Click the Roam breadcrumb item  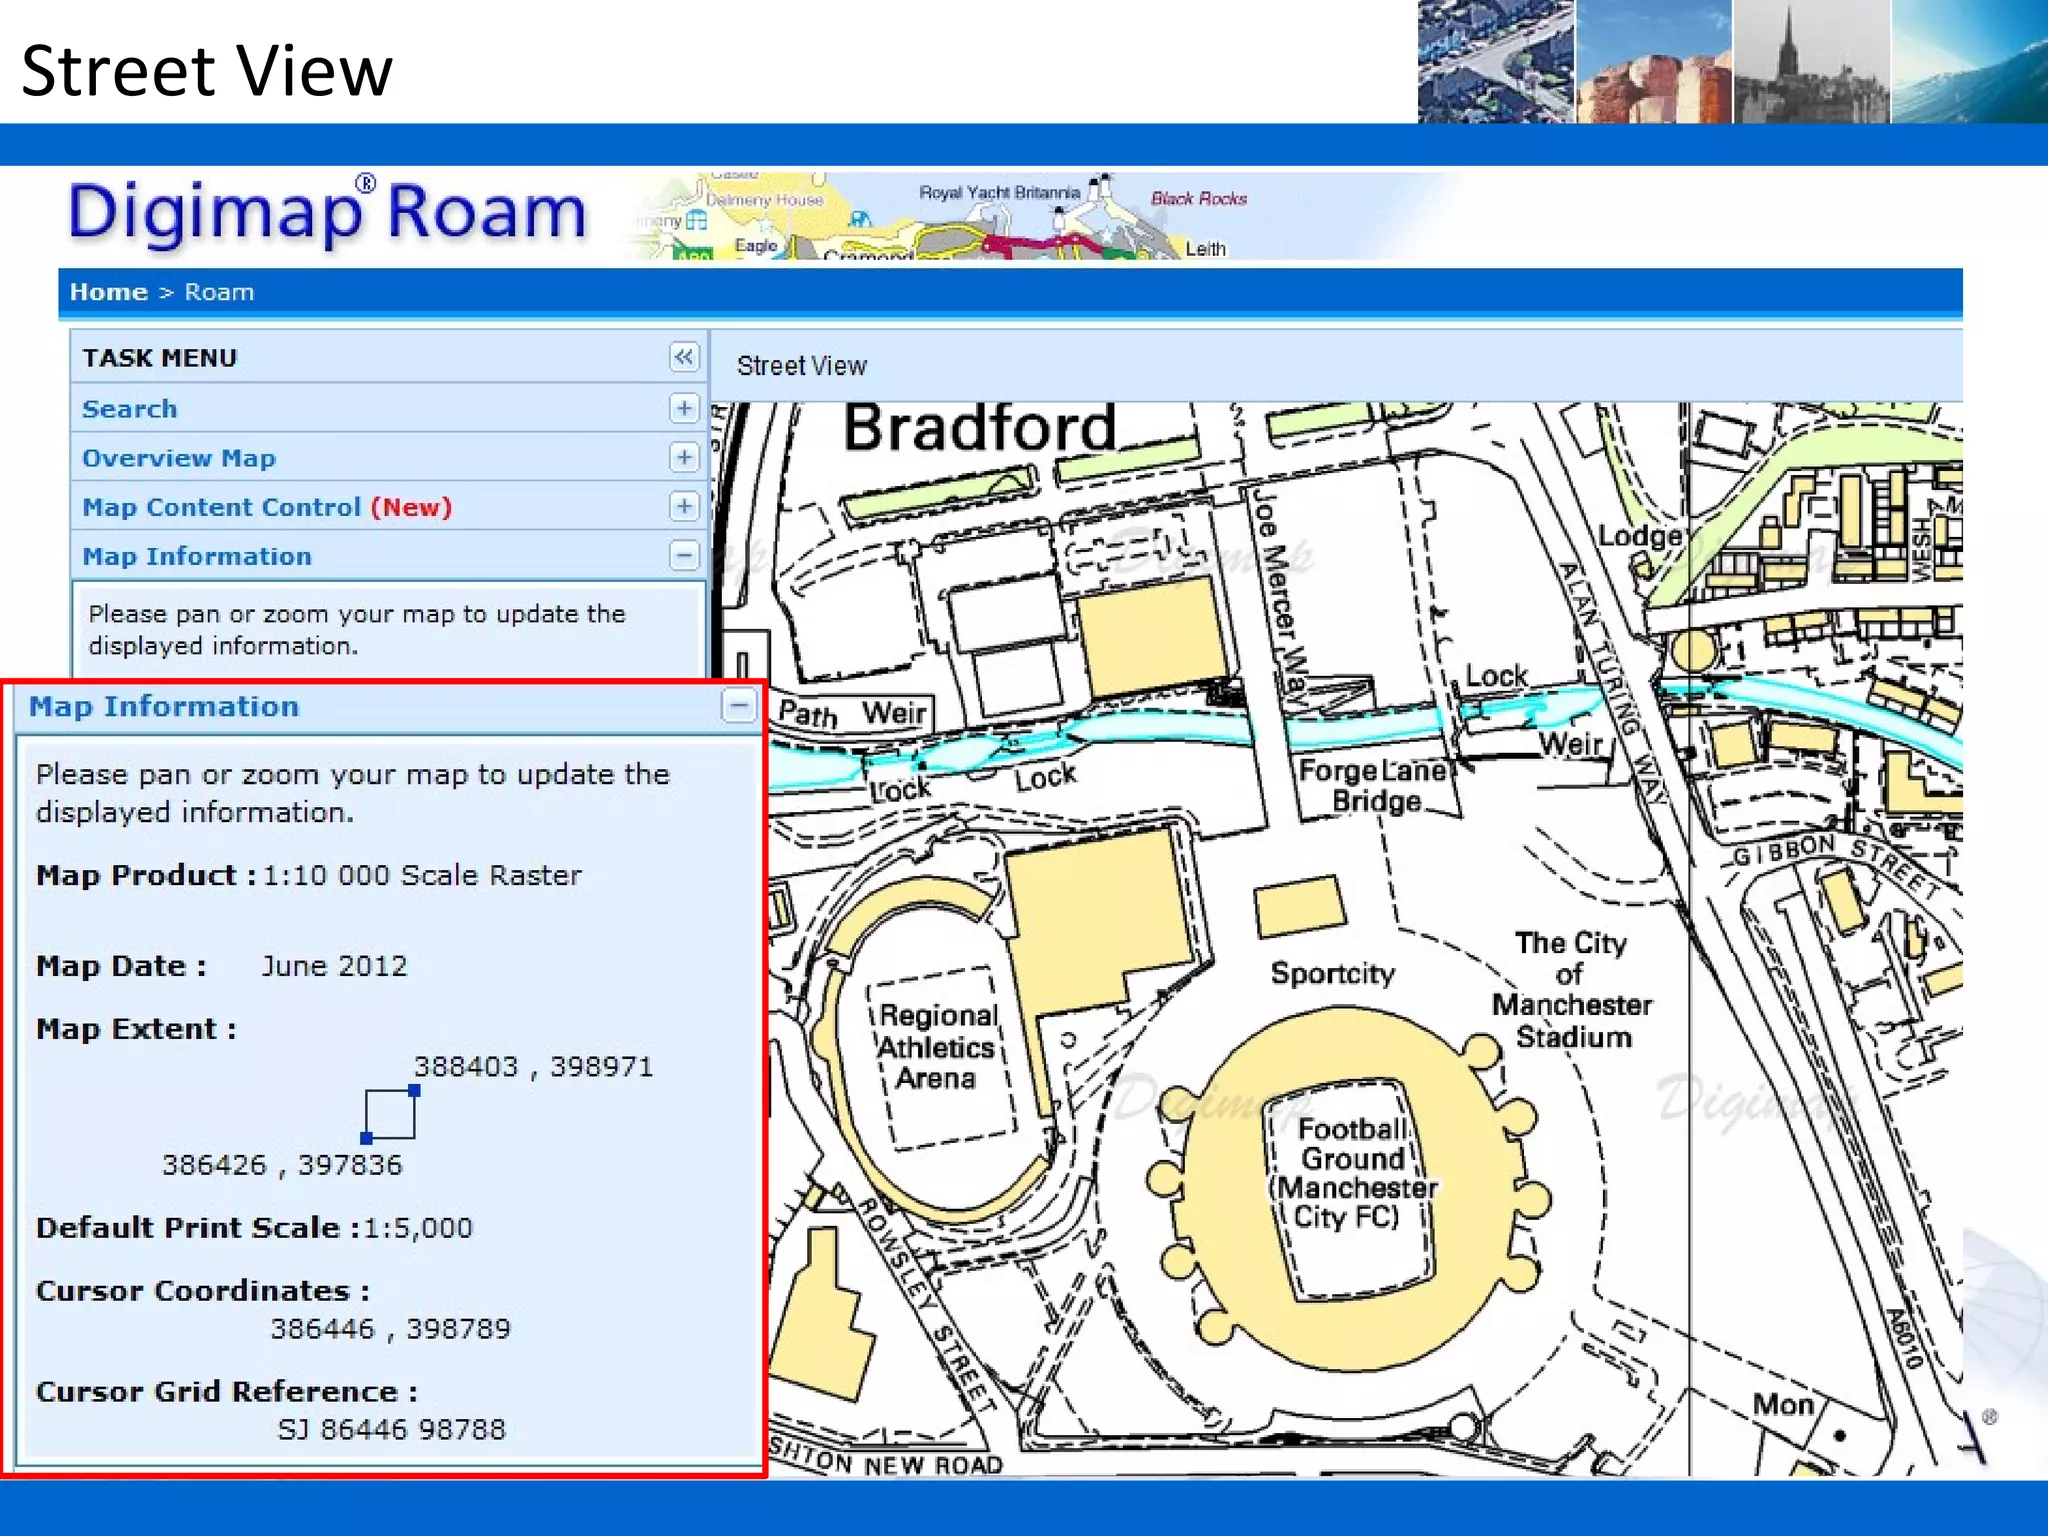(x=219, y=292)
